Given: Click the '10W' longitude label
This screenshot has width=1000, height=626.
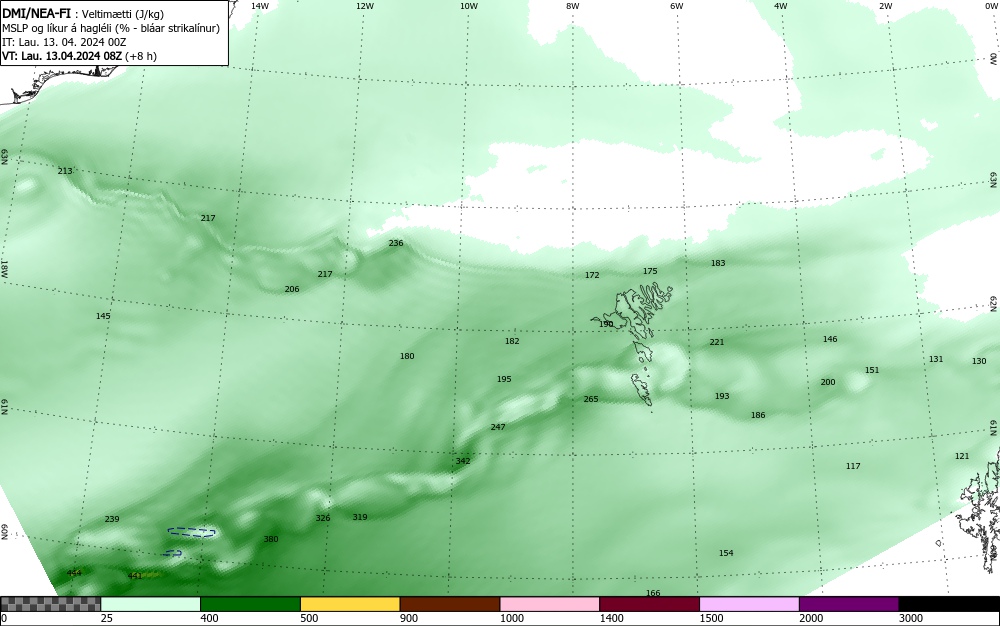Looking at the screenshot, I should point(469,6).
